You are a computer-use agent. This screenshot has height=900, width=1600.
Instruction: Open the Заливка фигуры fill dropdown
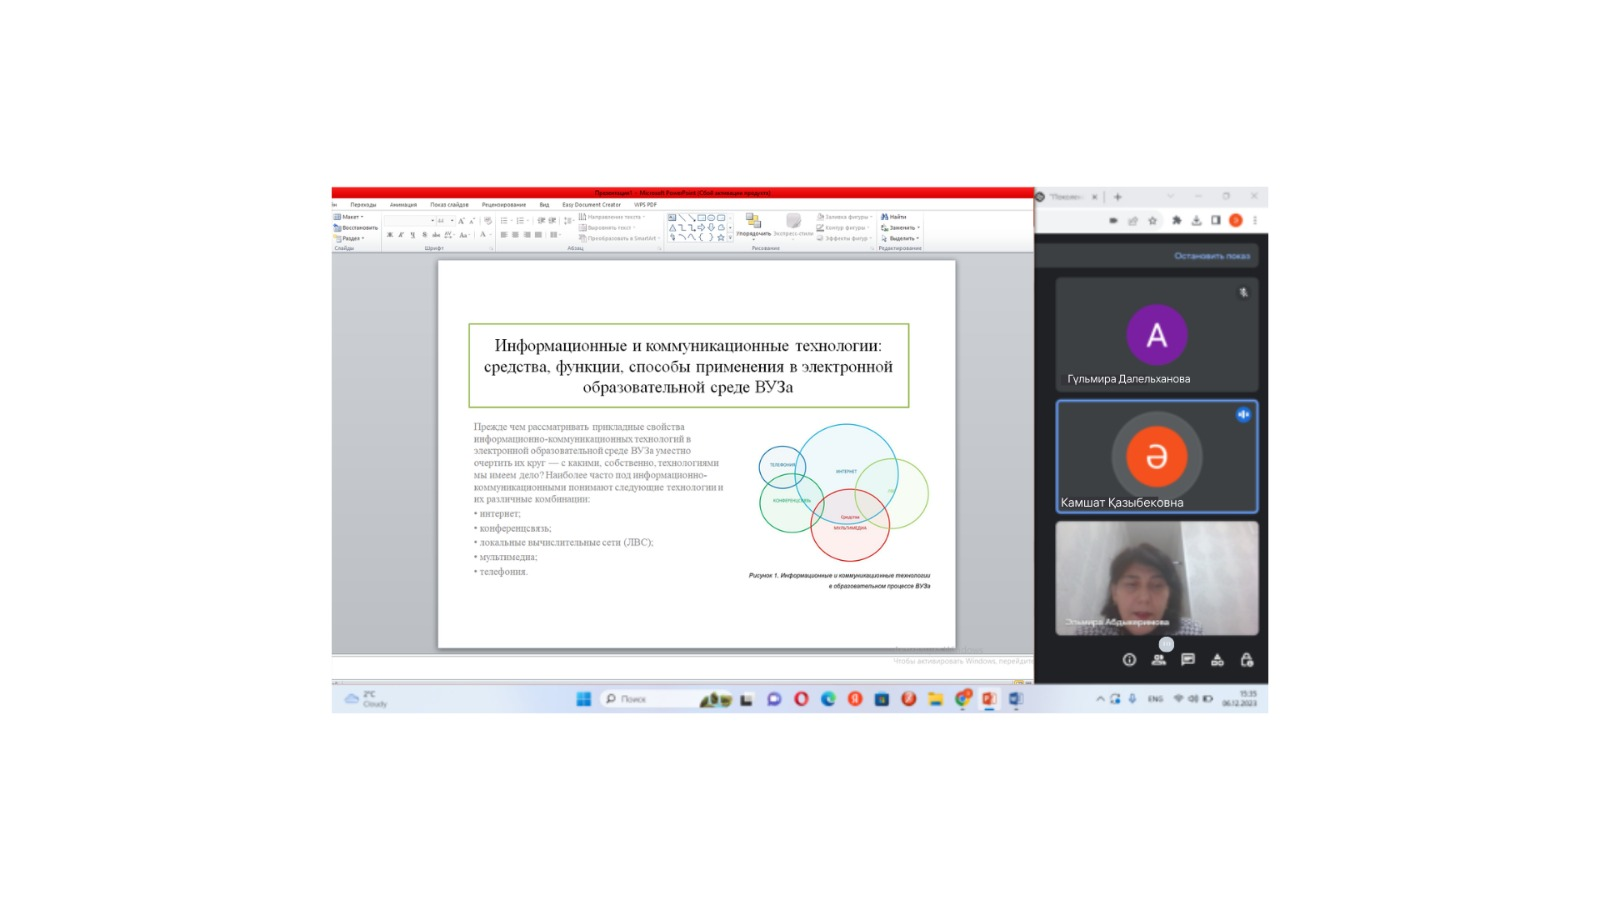845,217
